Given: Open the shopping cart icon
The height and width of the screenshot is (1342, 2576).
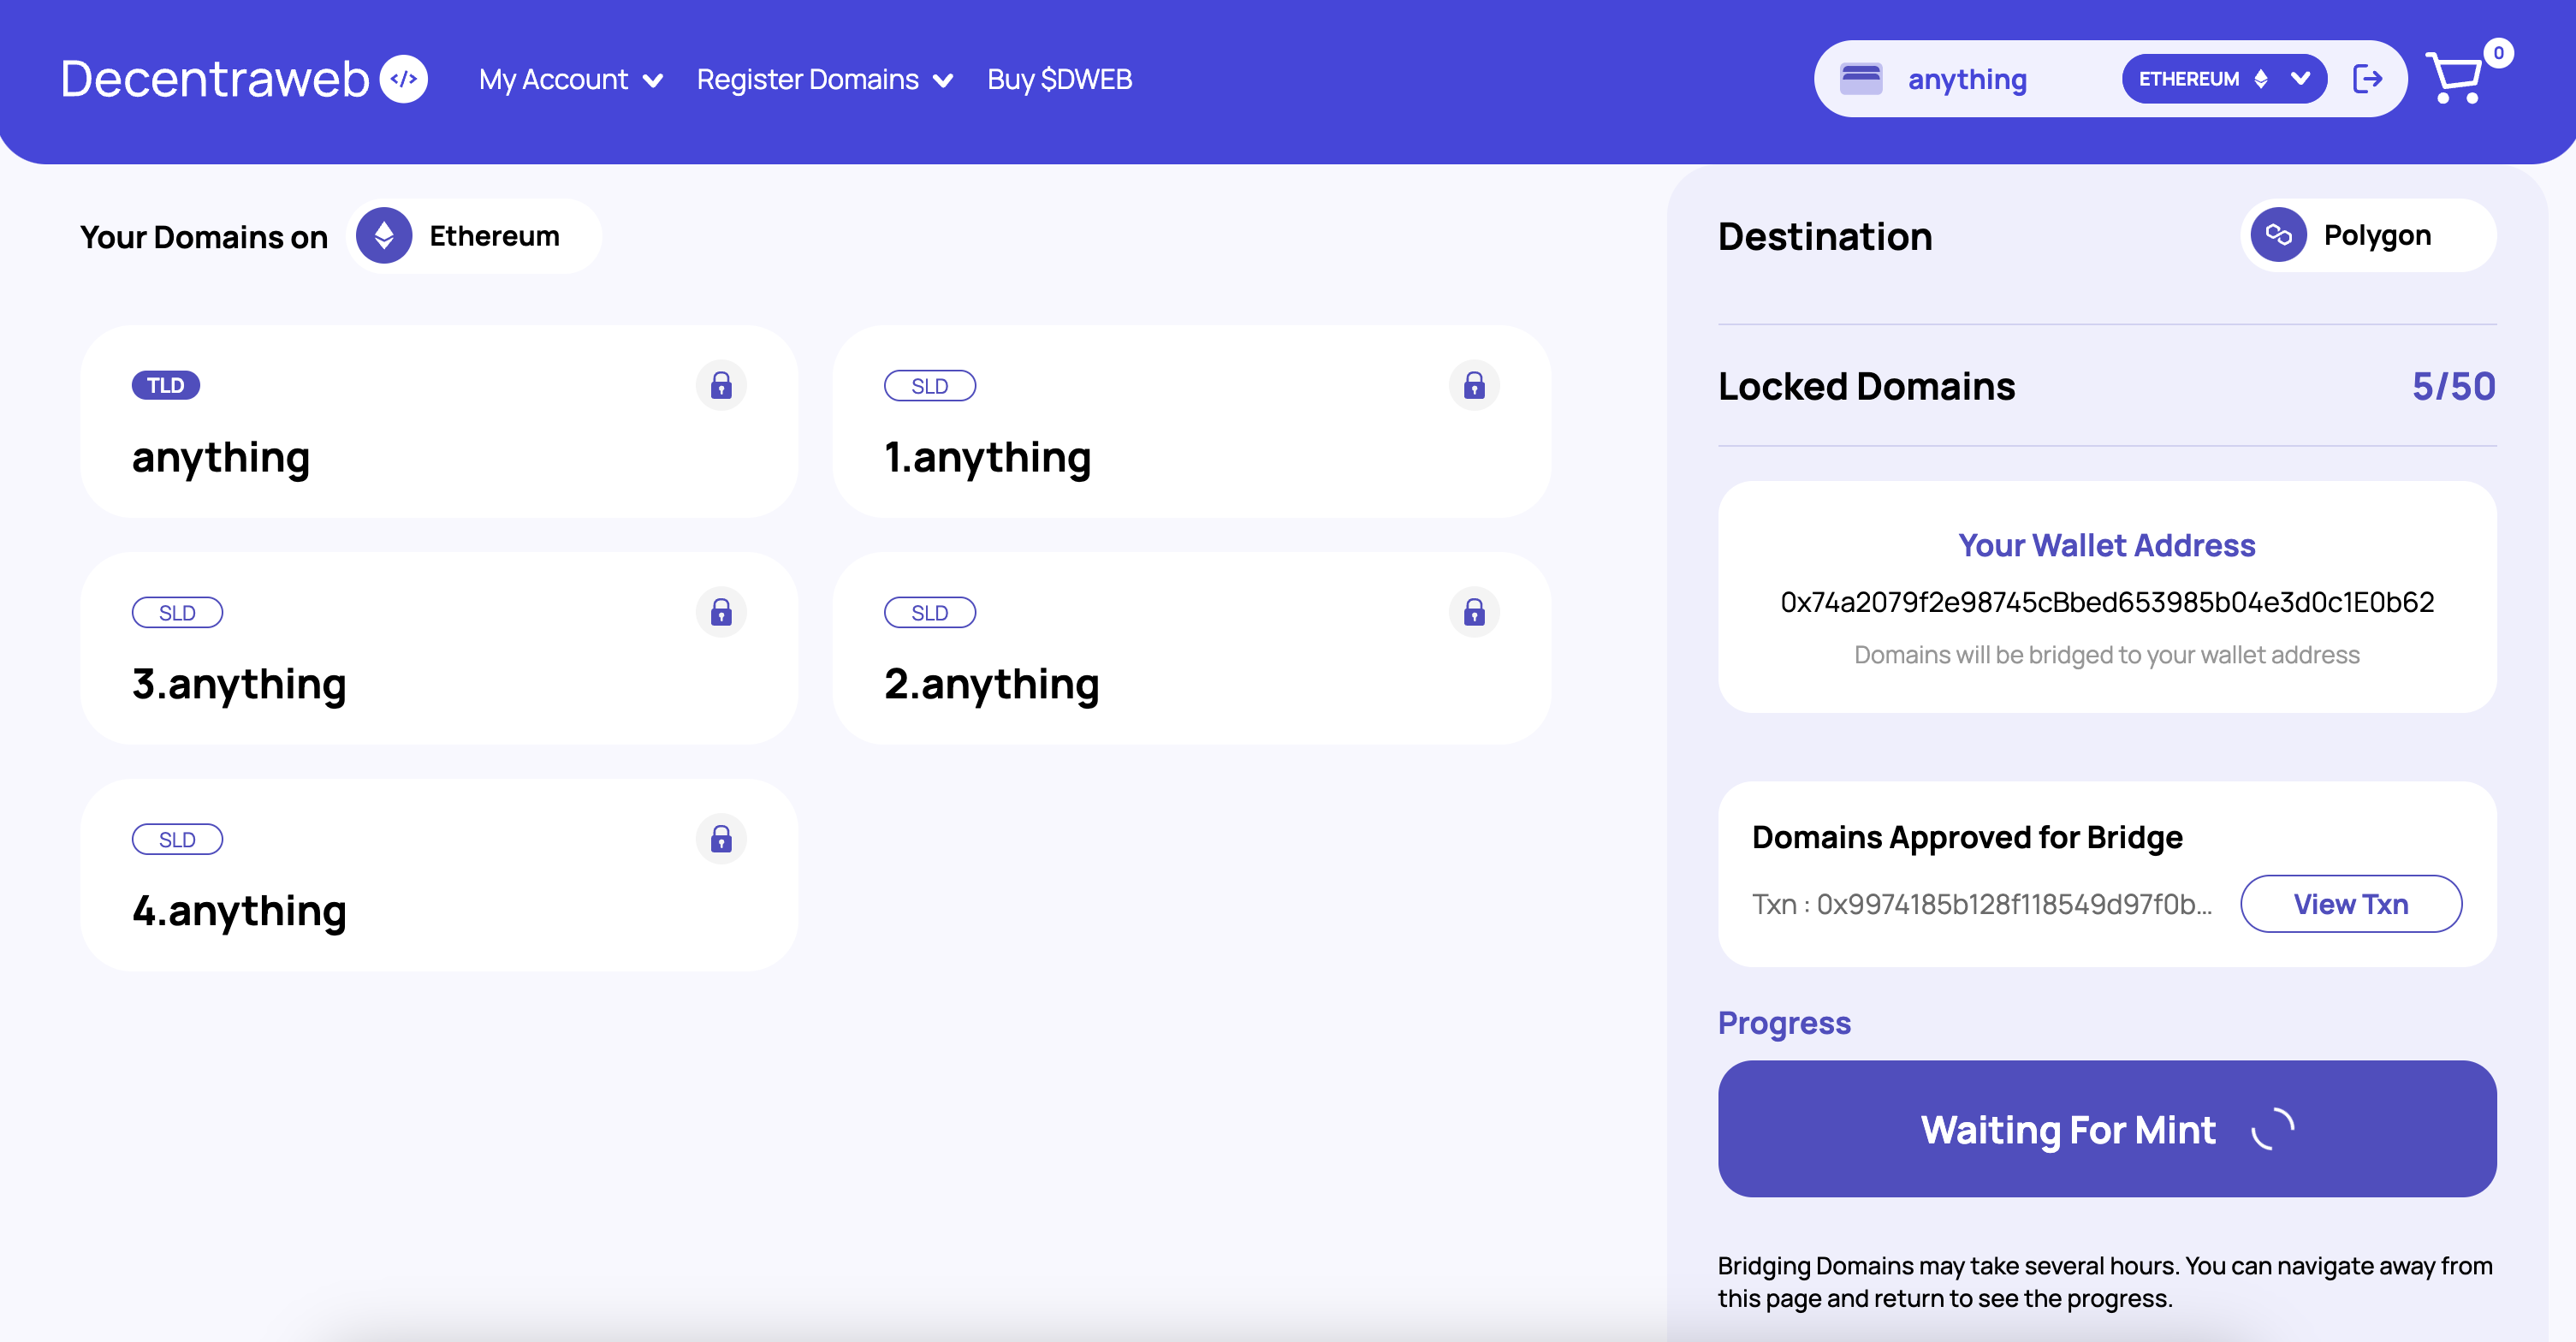Looking at the screenshot, I should [x=2454, y=78].
